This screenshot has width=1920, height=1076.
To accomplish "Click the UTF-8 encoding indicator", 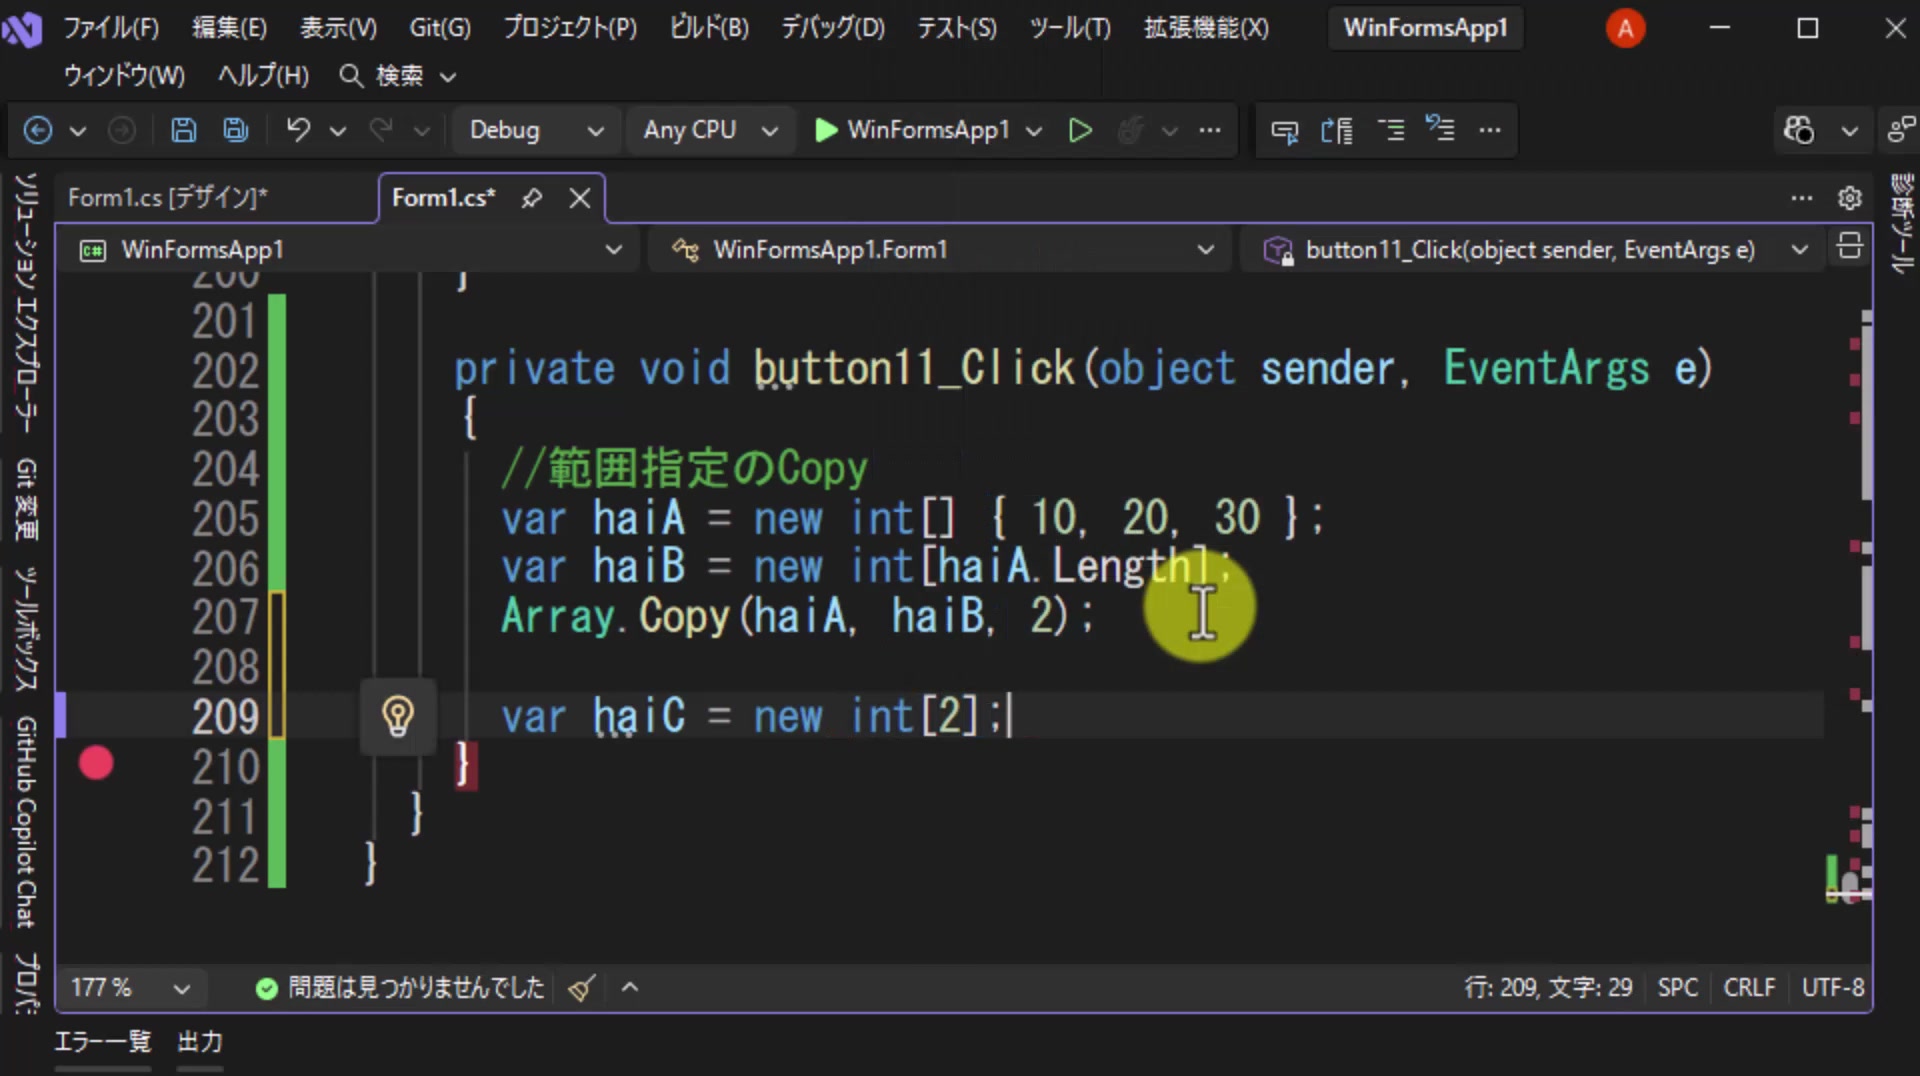I will point(1832,988).
